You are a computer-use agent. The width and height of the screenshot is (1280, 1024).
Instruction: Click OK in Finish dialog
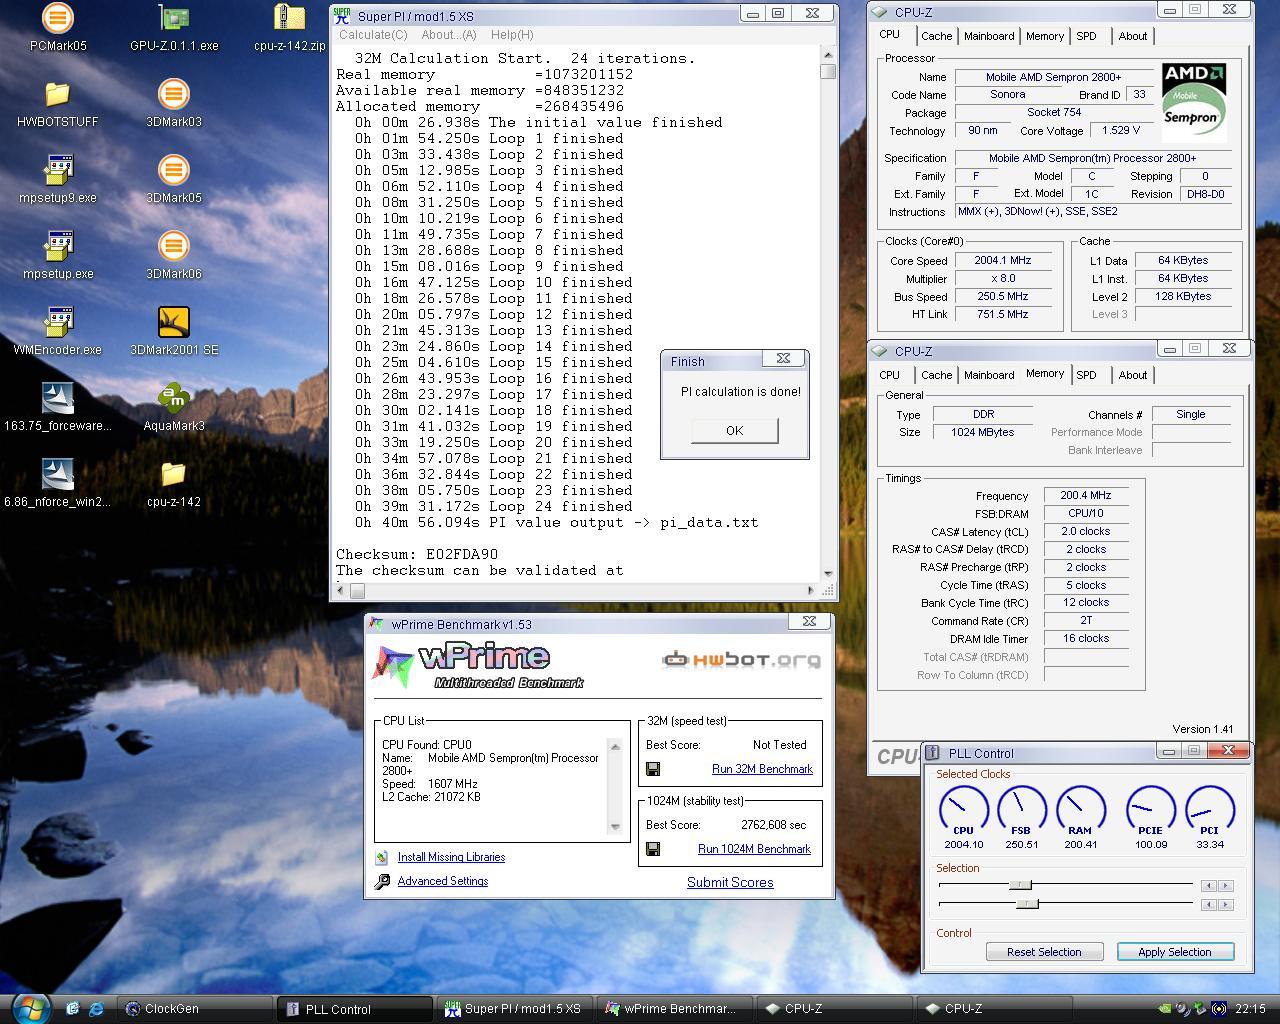(x=735, y=430)
